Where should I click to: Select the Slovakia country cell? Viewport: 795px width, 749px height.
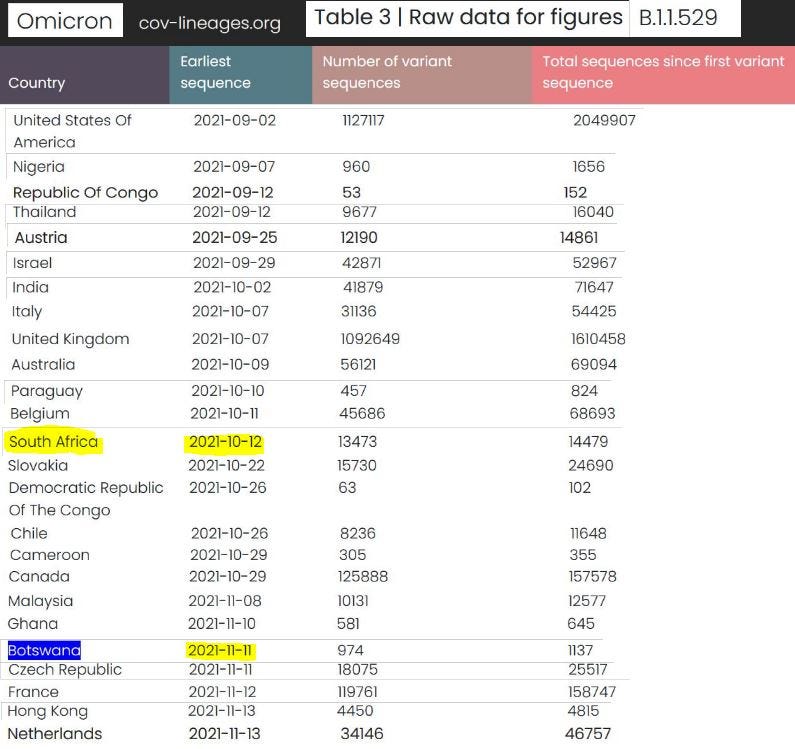(x=38, y=466)
